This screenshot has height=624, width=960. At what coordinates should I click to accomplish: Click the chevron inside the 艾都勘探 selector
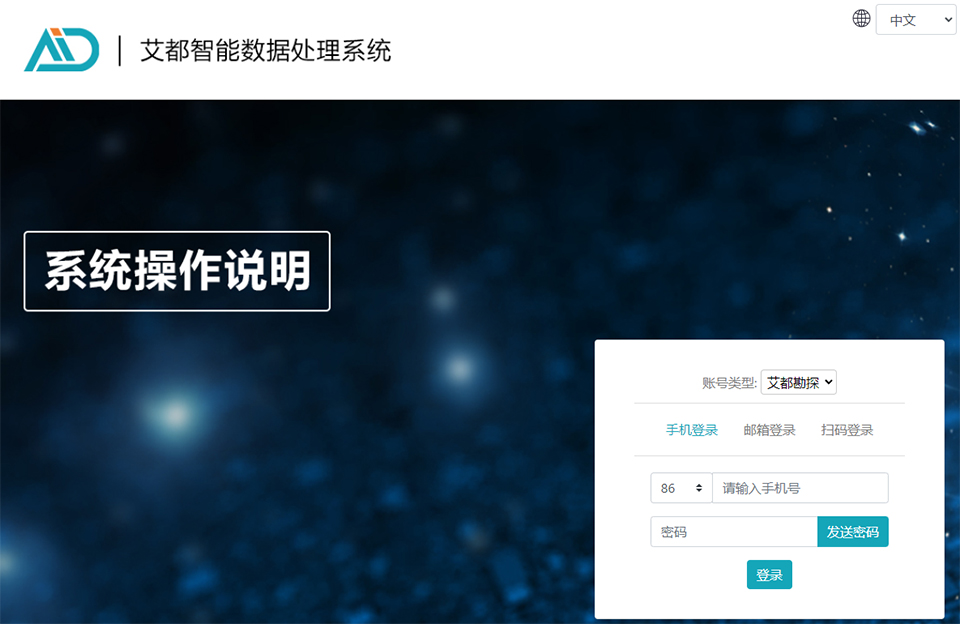click(x=828, y=382)
